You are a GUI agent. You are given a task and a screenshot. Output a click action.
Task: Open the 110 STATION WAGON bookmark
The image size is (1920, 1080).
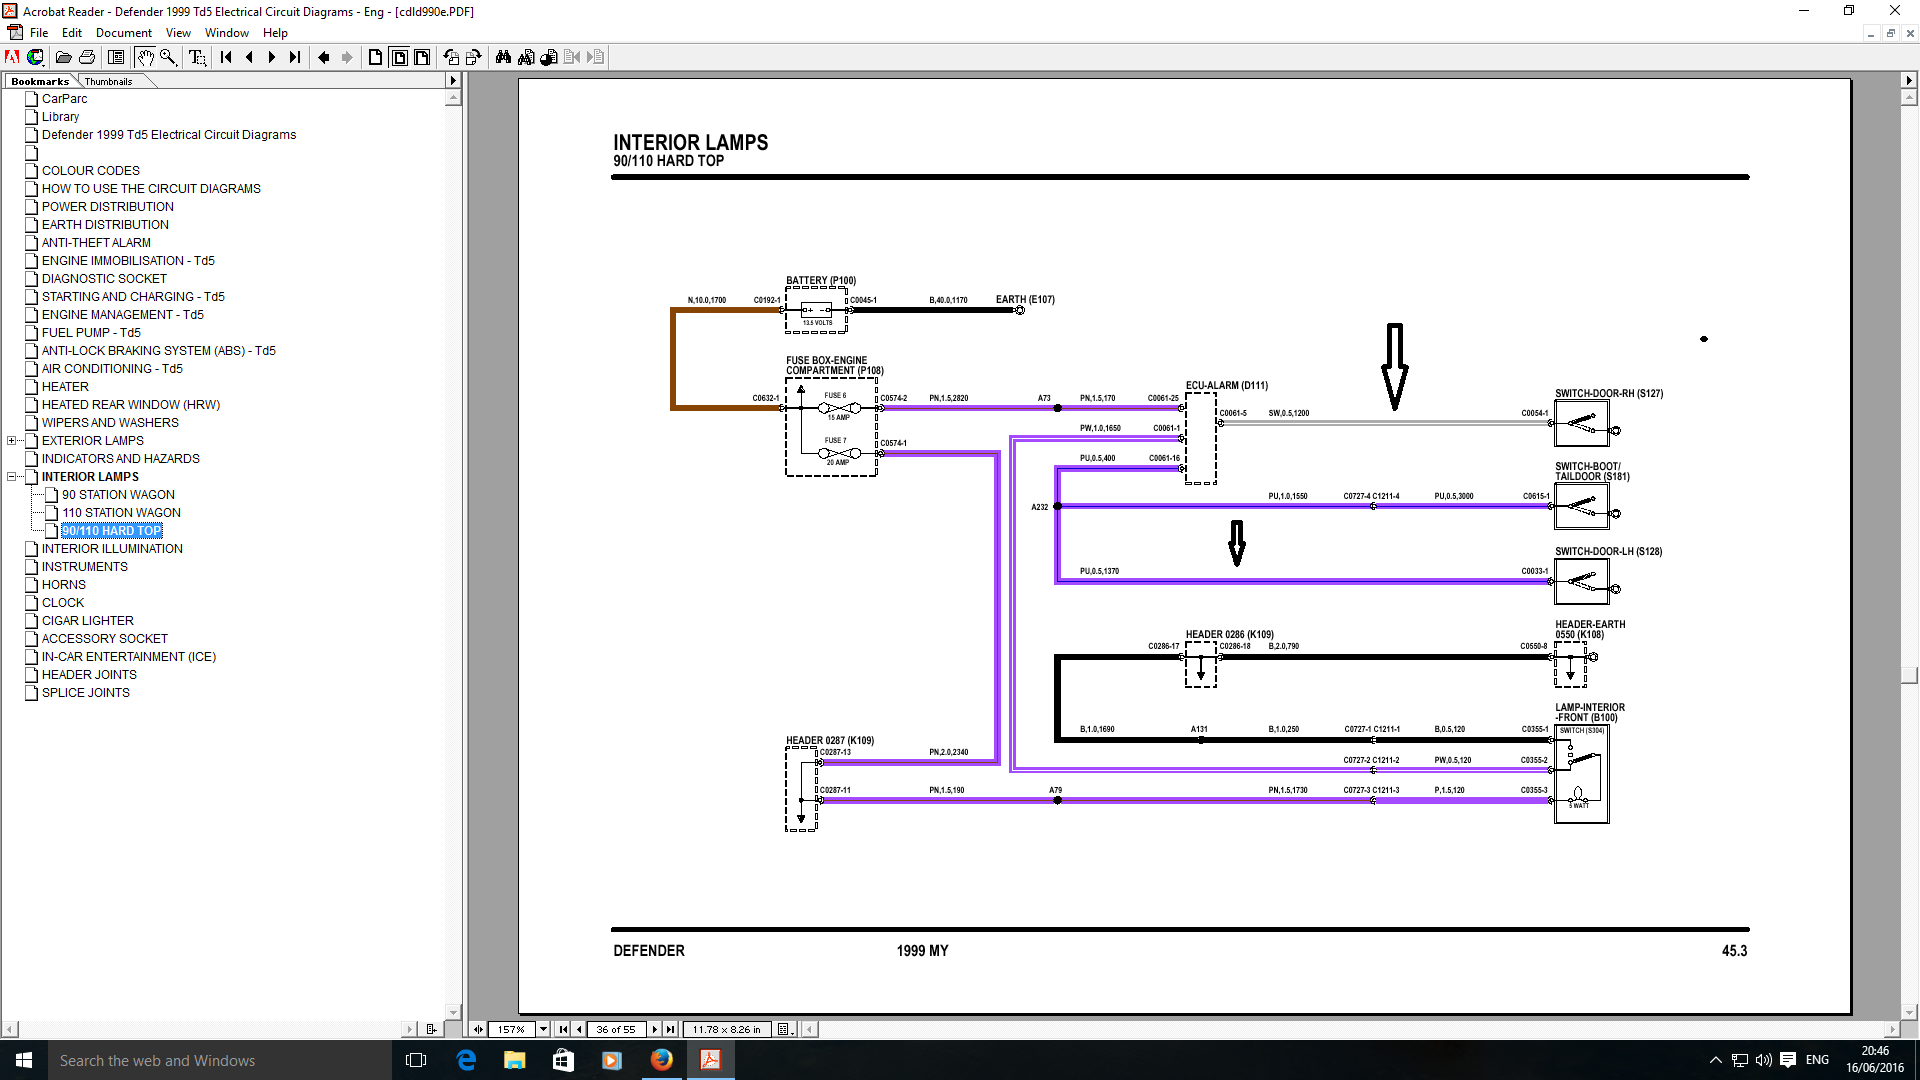[121, 512]
